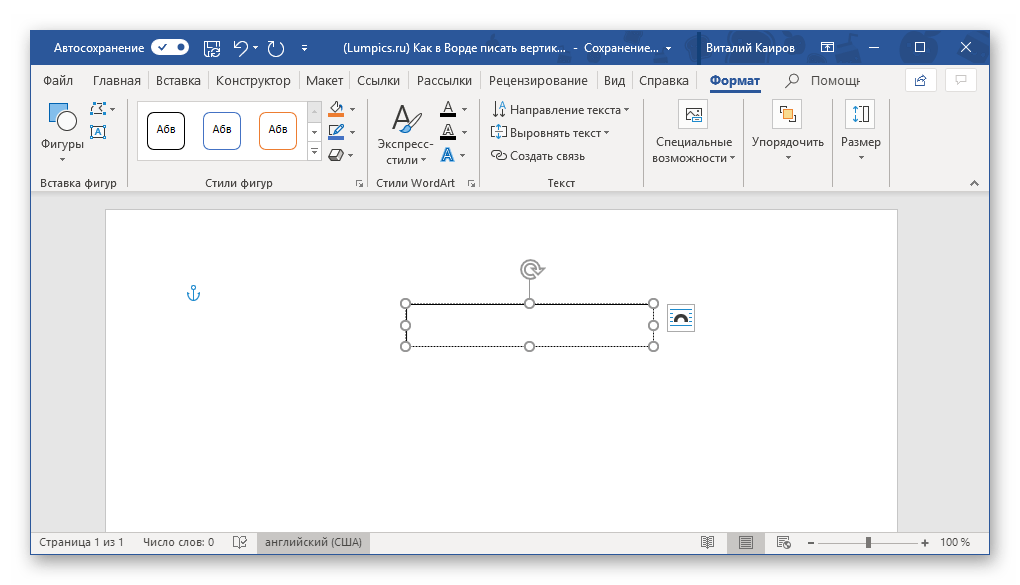The image size is (1020, 585).
Task: Click the Draw Text Box icon
Action: click(x=98, y=132)
